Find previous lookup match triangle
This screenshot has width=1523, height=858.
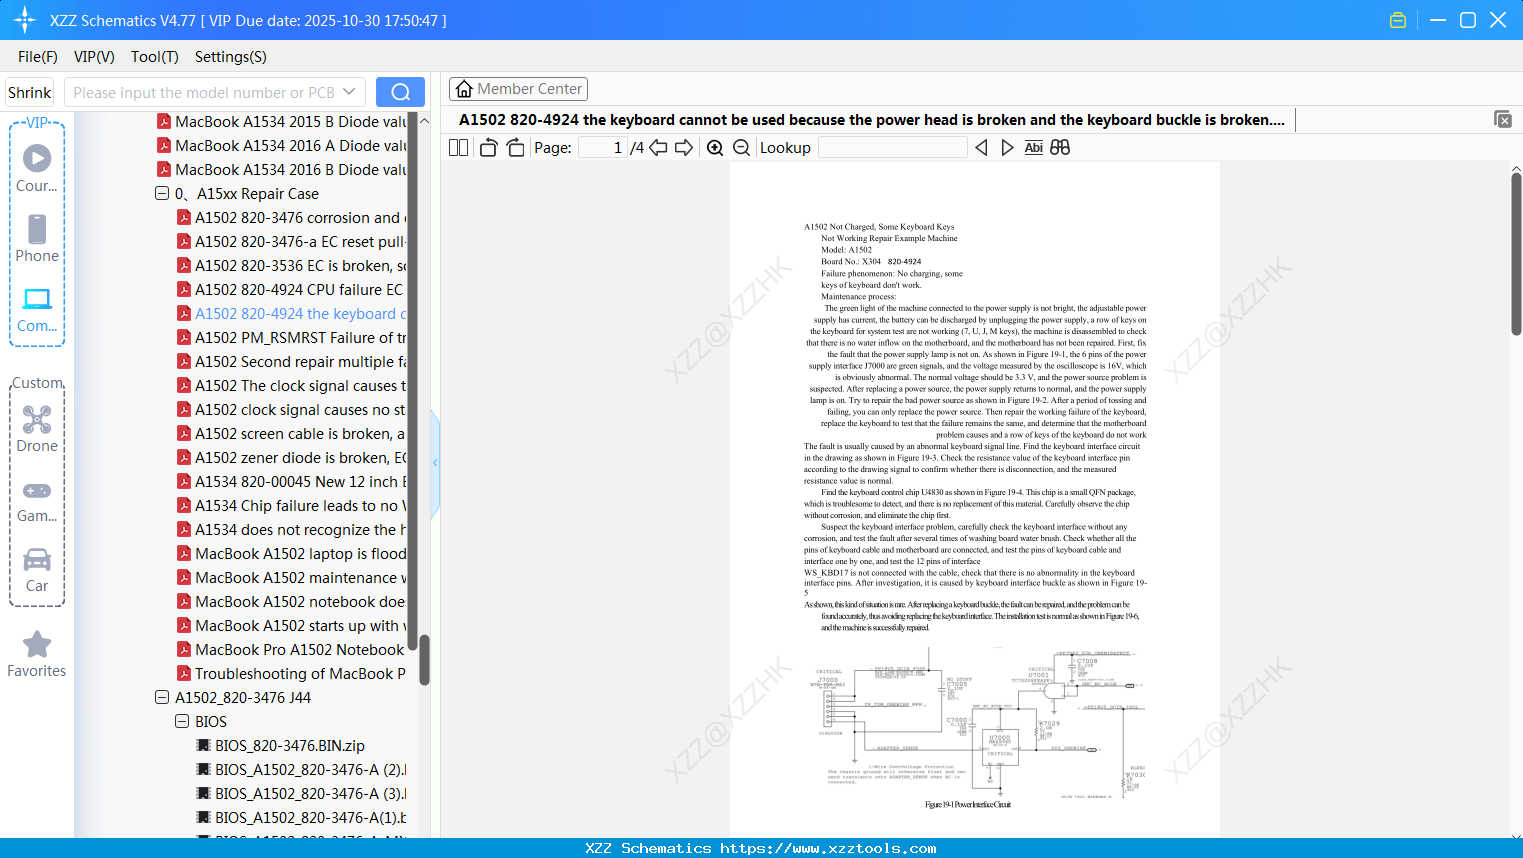point(981,147)
